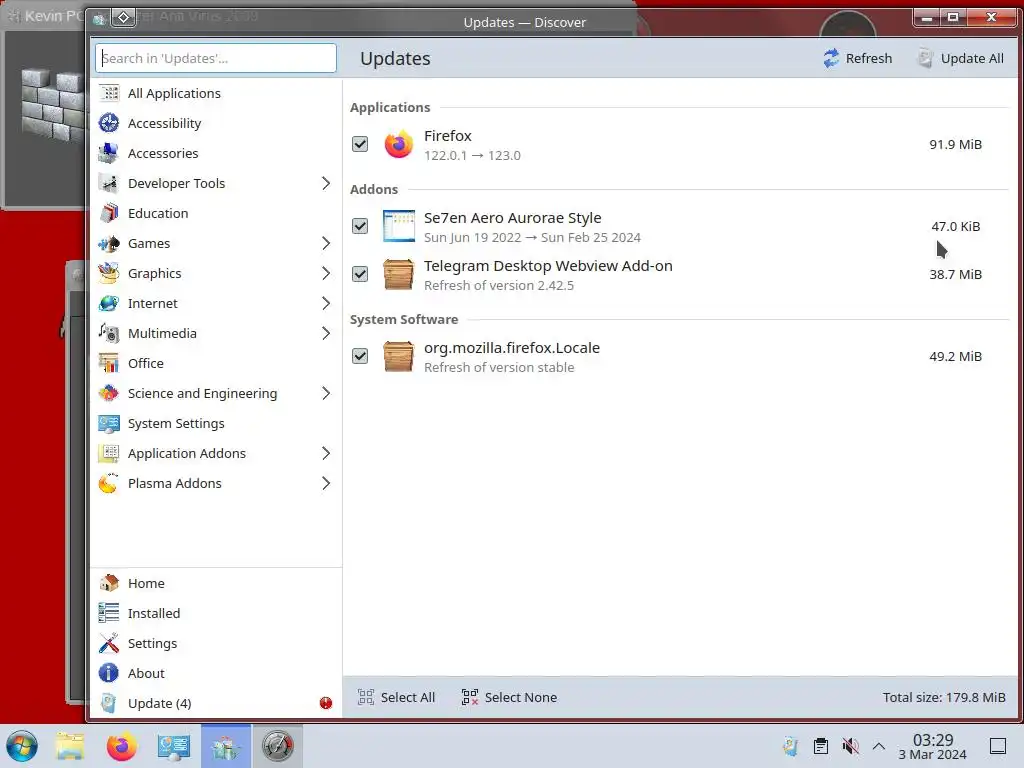Open the Office category

(216, 364)
